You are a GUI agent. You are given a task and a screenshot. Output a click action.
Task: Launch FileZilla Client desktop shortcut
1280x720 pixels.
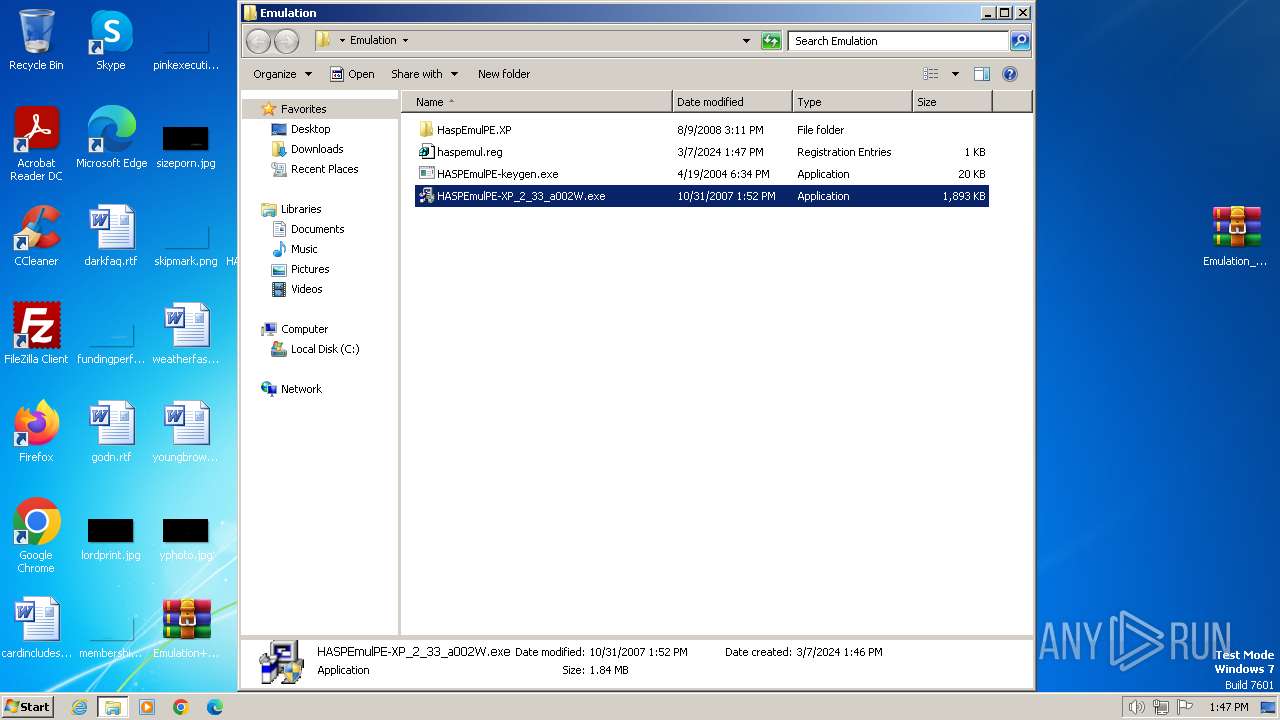36,334
